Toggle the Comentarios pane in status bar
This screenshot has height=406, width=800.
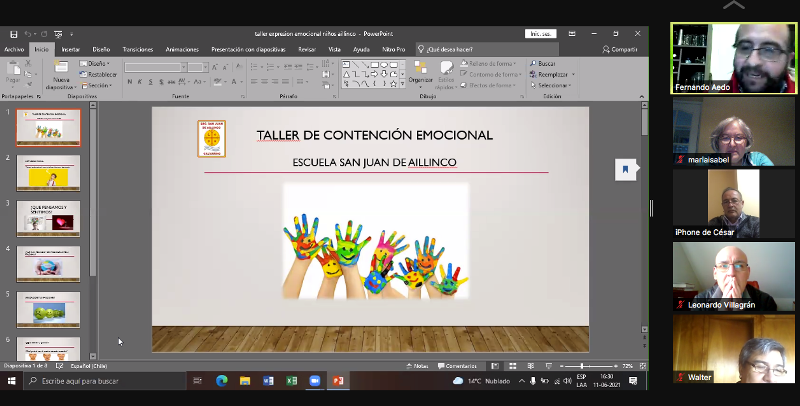(x=459, y=366)
